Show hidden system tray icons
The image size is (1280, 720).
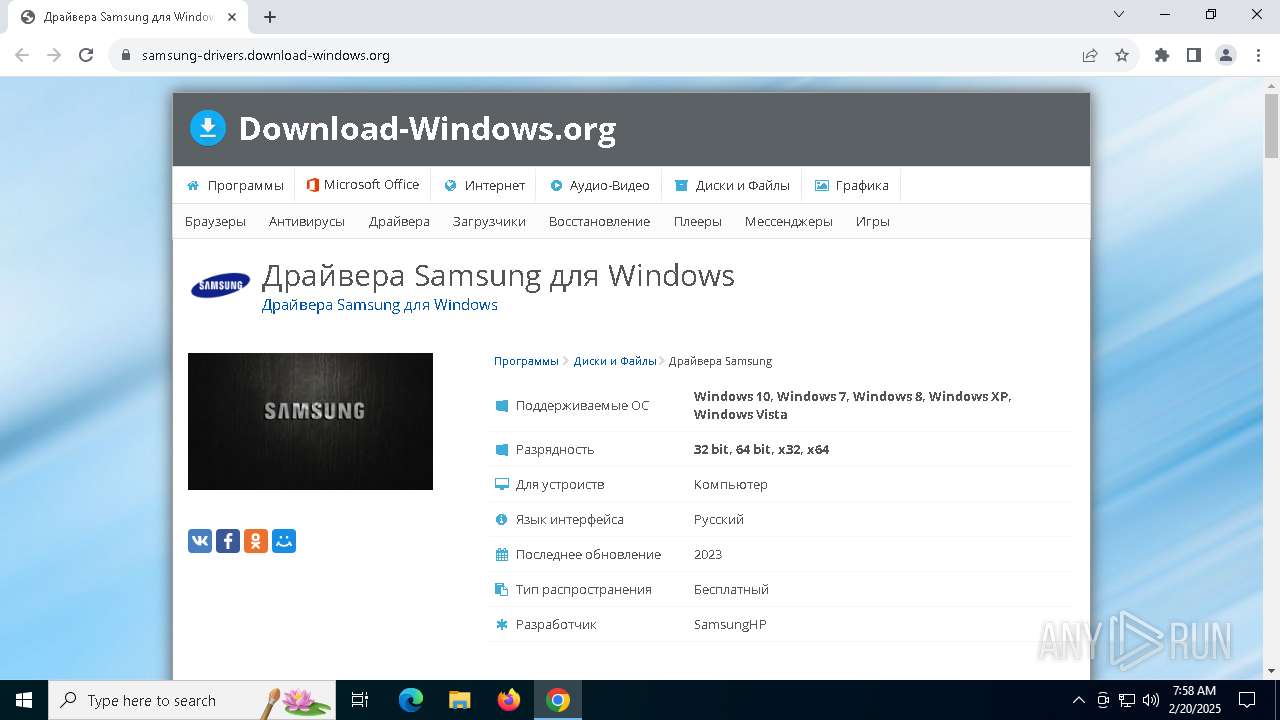(x=1078, y=700)
